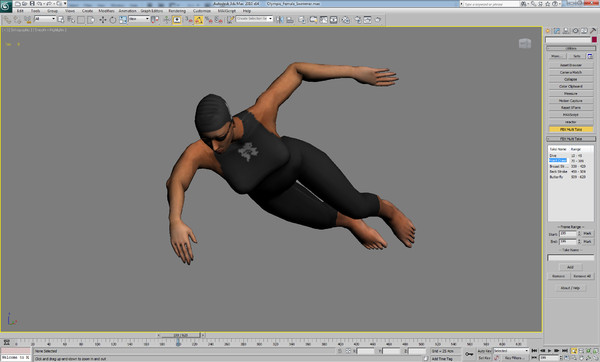Click the Mirror tool icon
The image size is (600, 362).
[280, 20]
